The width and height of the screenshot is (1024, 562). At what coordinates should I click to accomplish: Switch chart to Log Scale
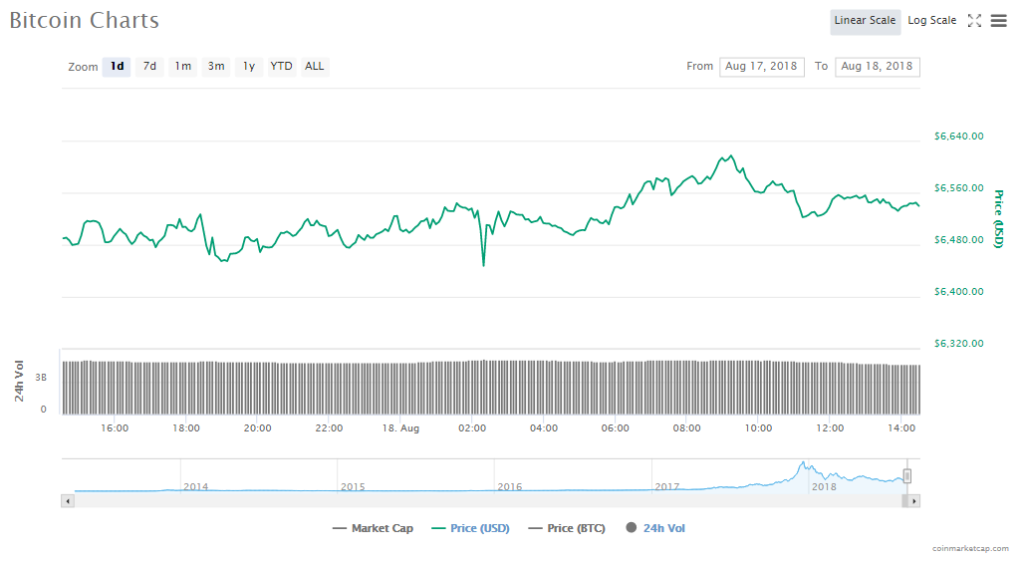click(932, 21)
